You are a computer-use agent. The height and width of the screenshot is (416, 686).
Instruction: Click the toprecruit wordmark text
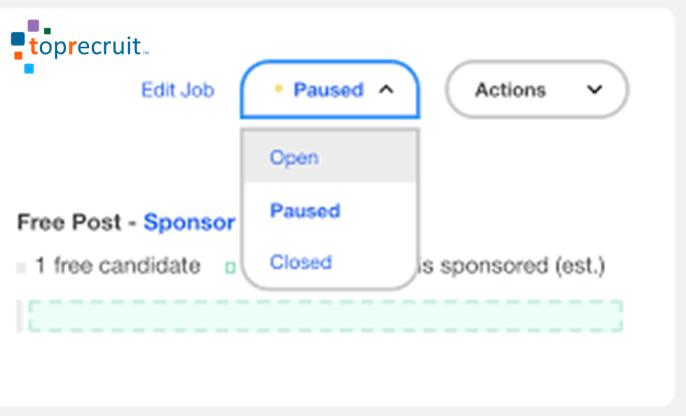[89, 47]
